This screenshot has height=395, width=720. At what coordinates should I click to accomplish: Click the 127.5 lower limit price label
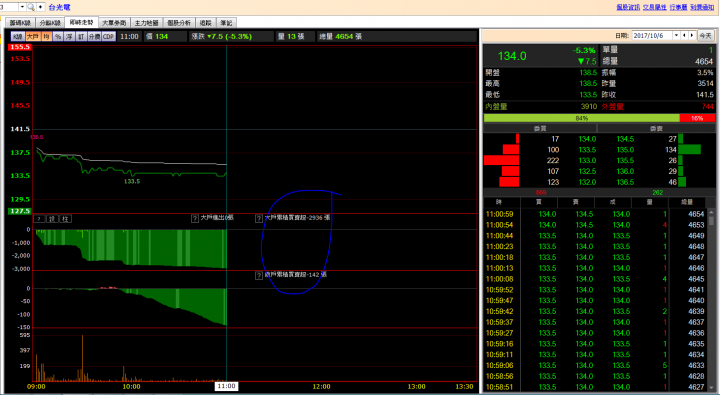click(20, 211)
